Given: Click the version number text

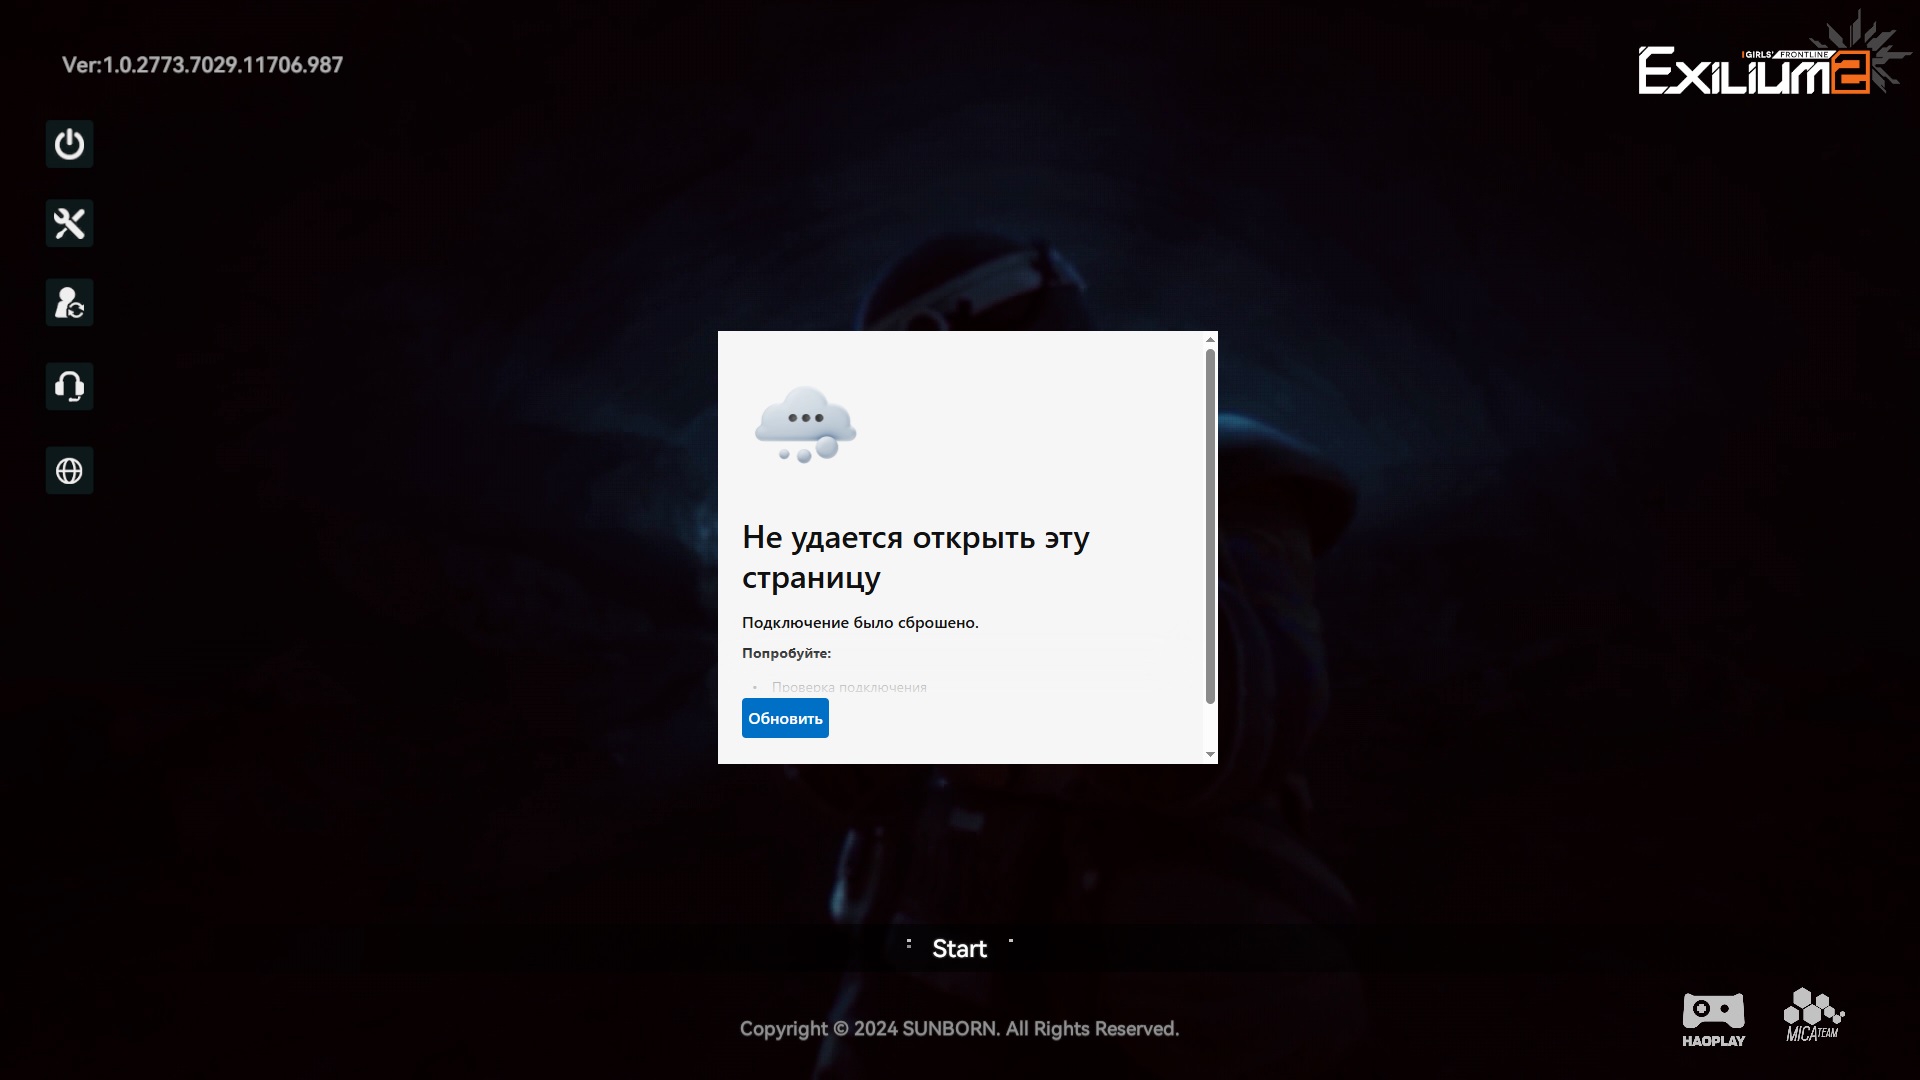Looking at the screenshot, I should pyautogui.click(x=202, y=65).
